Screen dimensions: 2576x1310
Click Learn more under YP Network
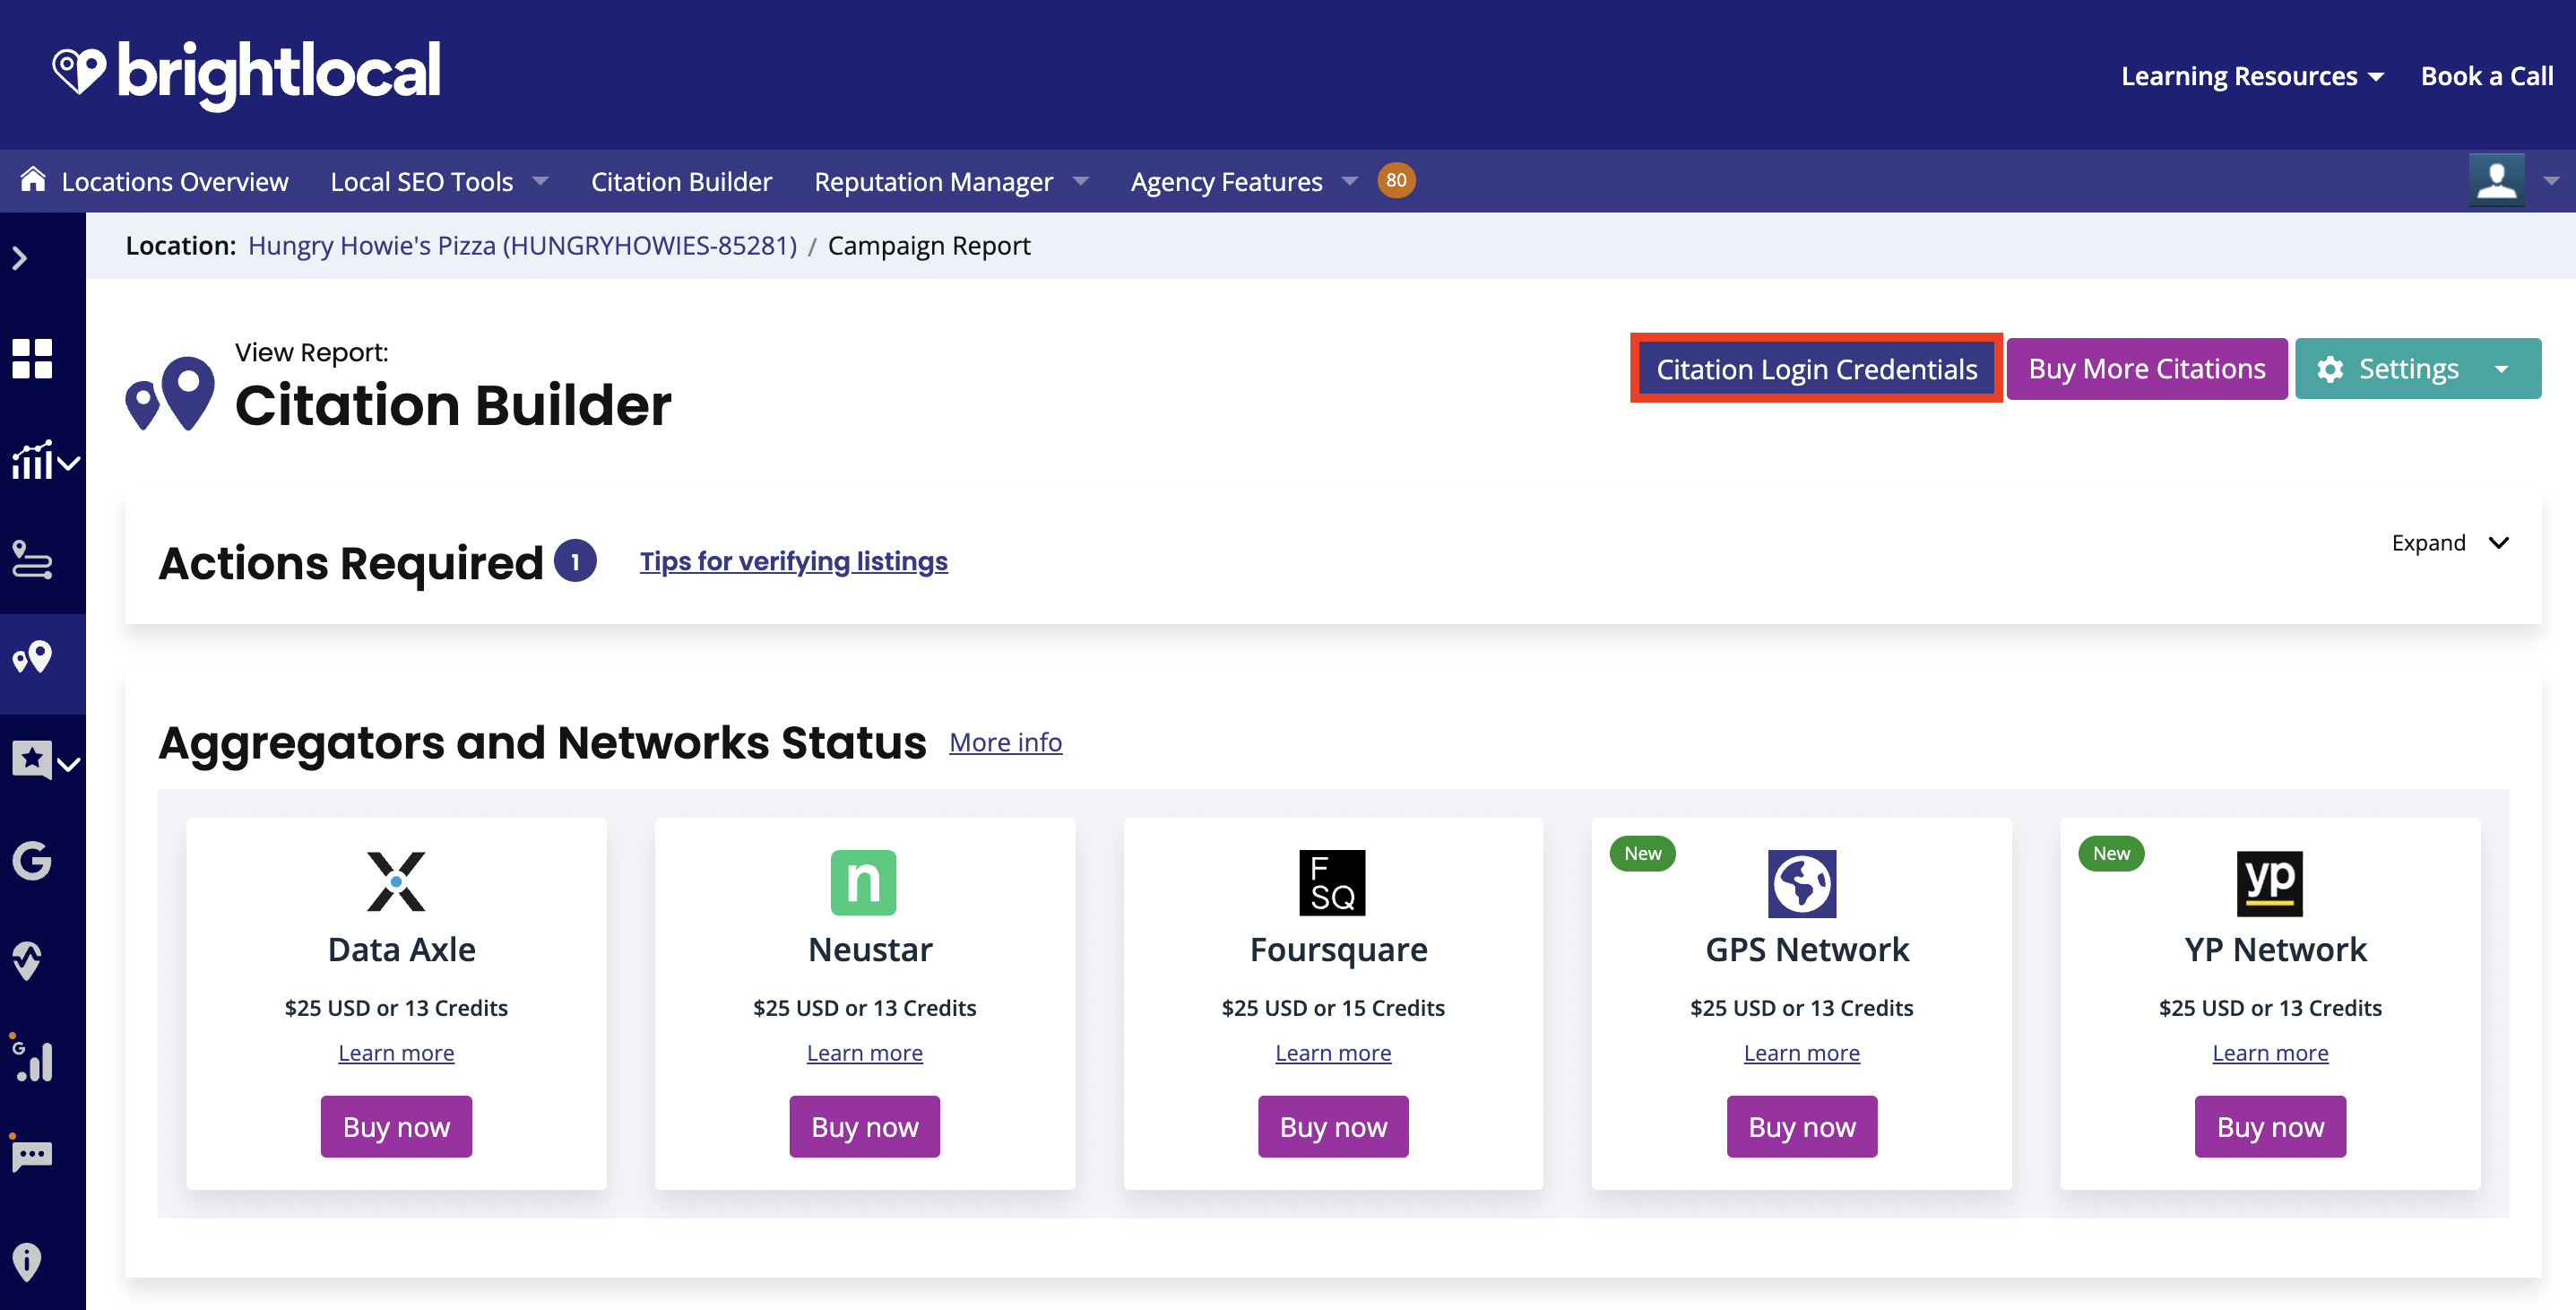point(2270,1053)
